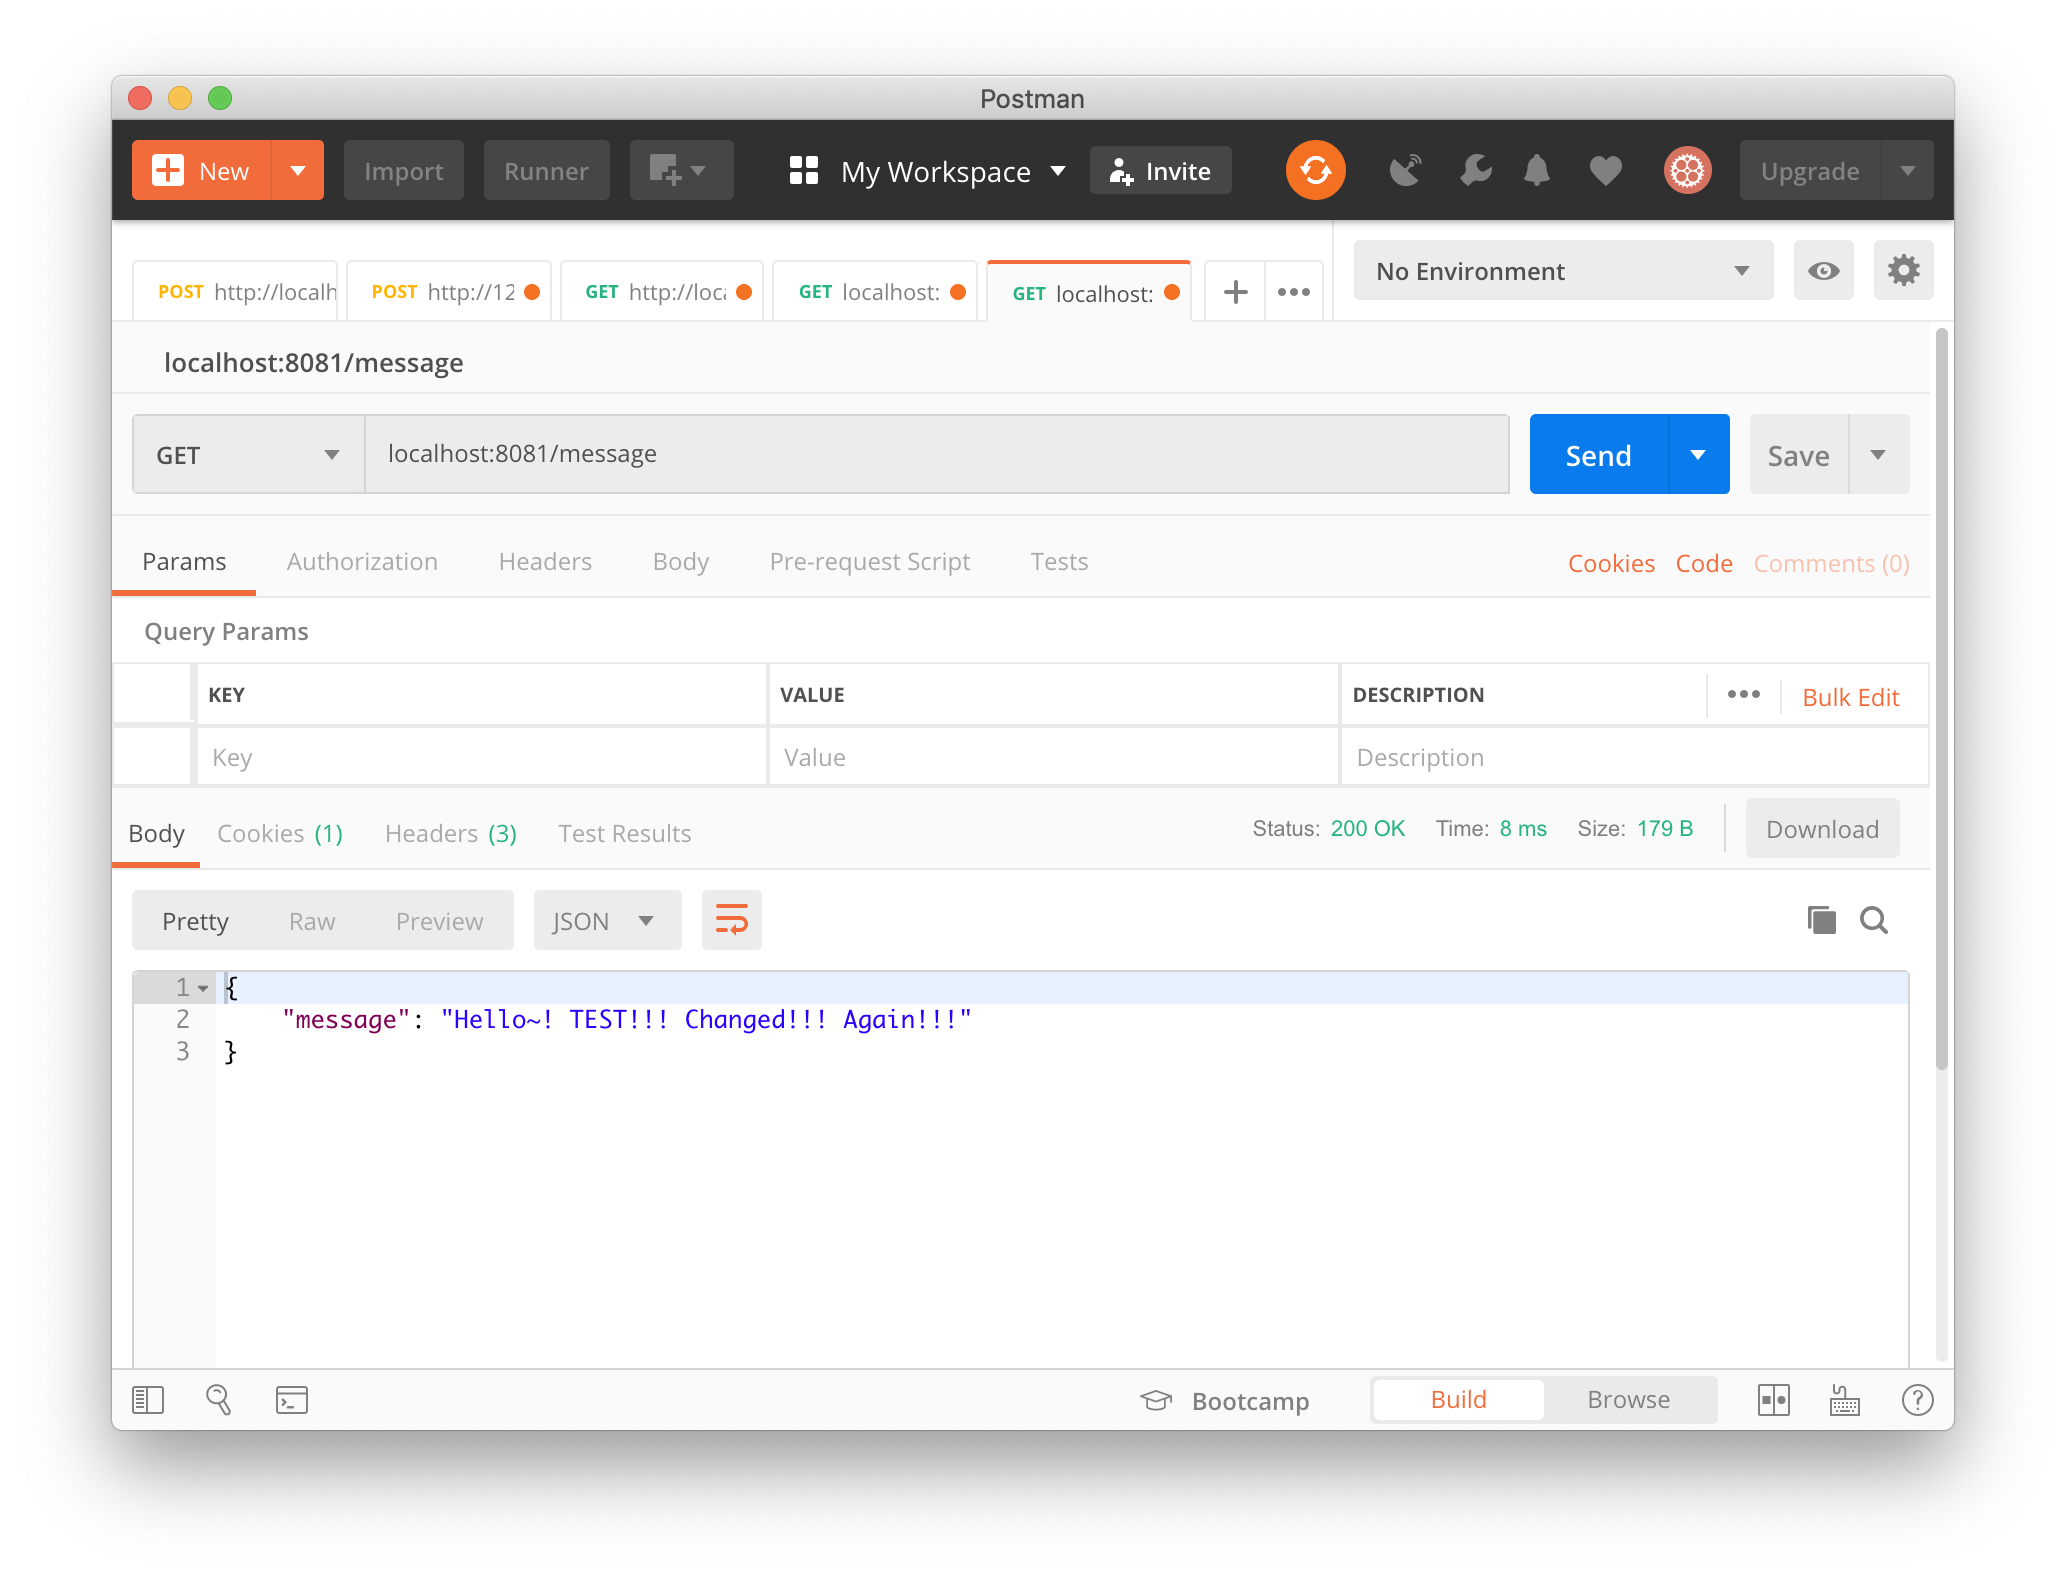
Task: Click the request URL input field
Action: pos(936,455)
